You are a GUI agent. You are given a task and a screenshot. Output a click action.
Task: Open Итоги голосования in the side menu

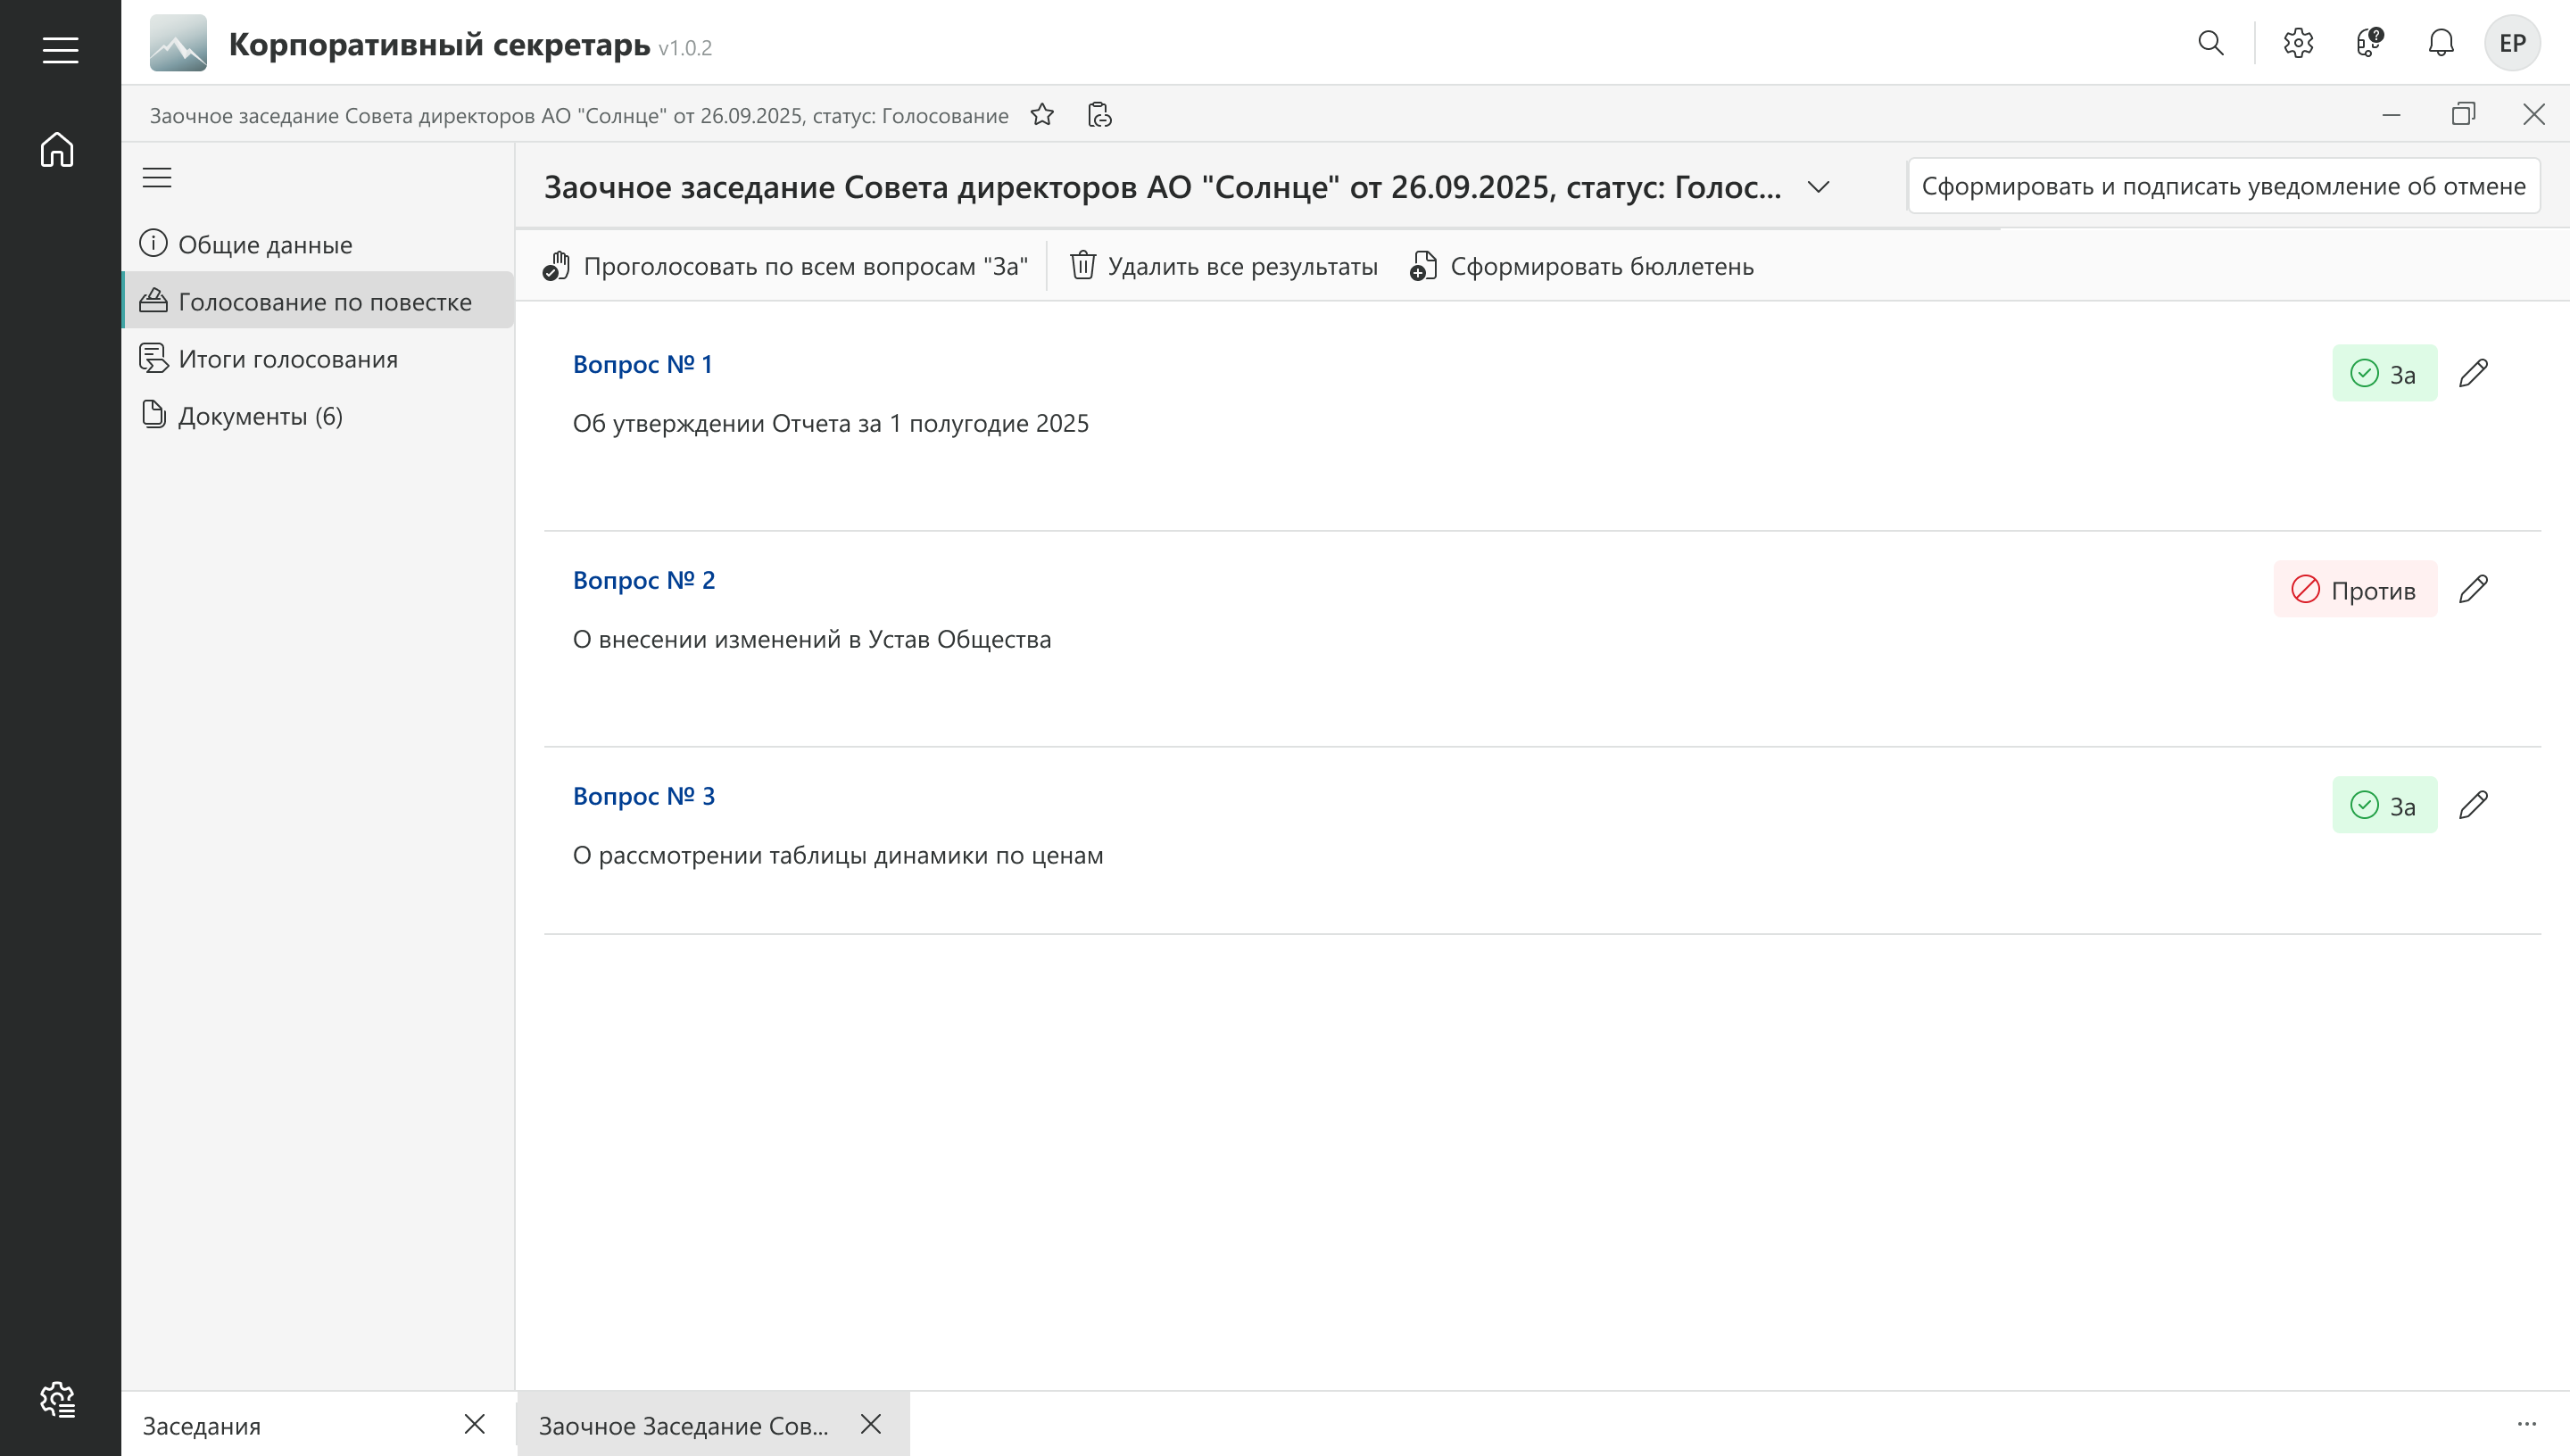coord(288,359)
